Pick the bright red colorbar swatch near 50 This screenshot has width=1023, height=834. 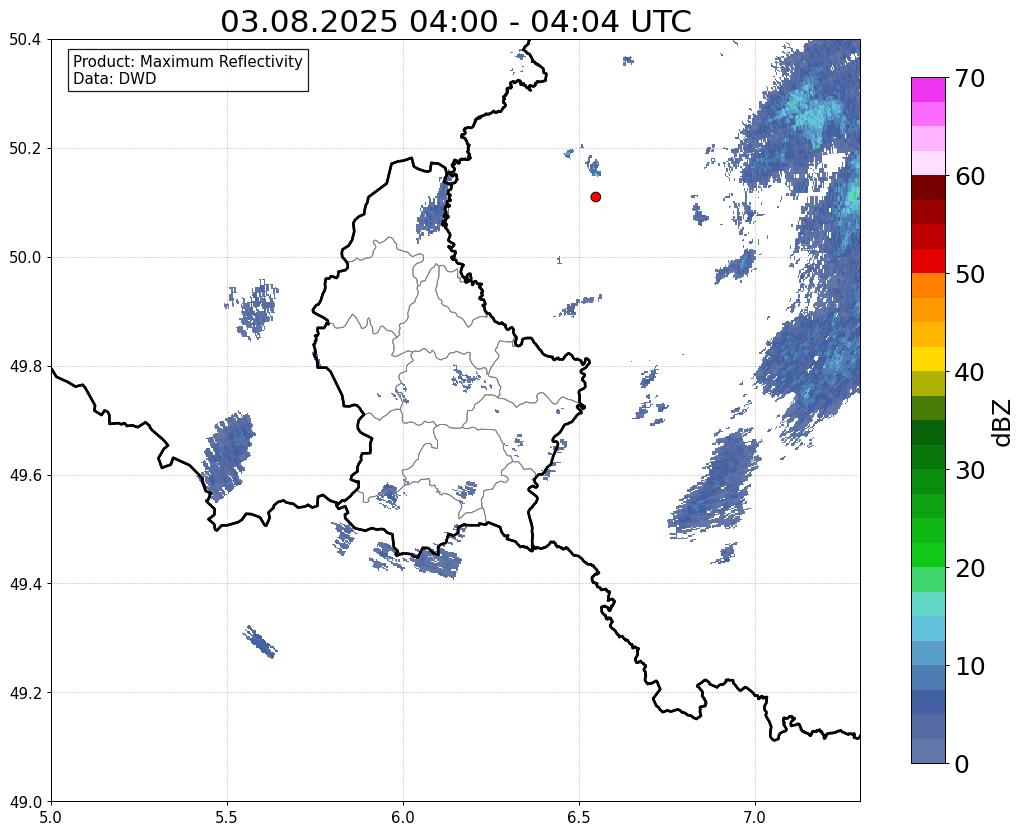928,261
